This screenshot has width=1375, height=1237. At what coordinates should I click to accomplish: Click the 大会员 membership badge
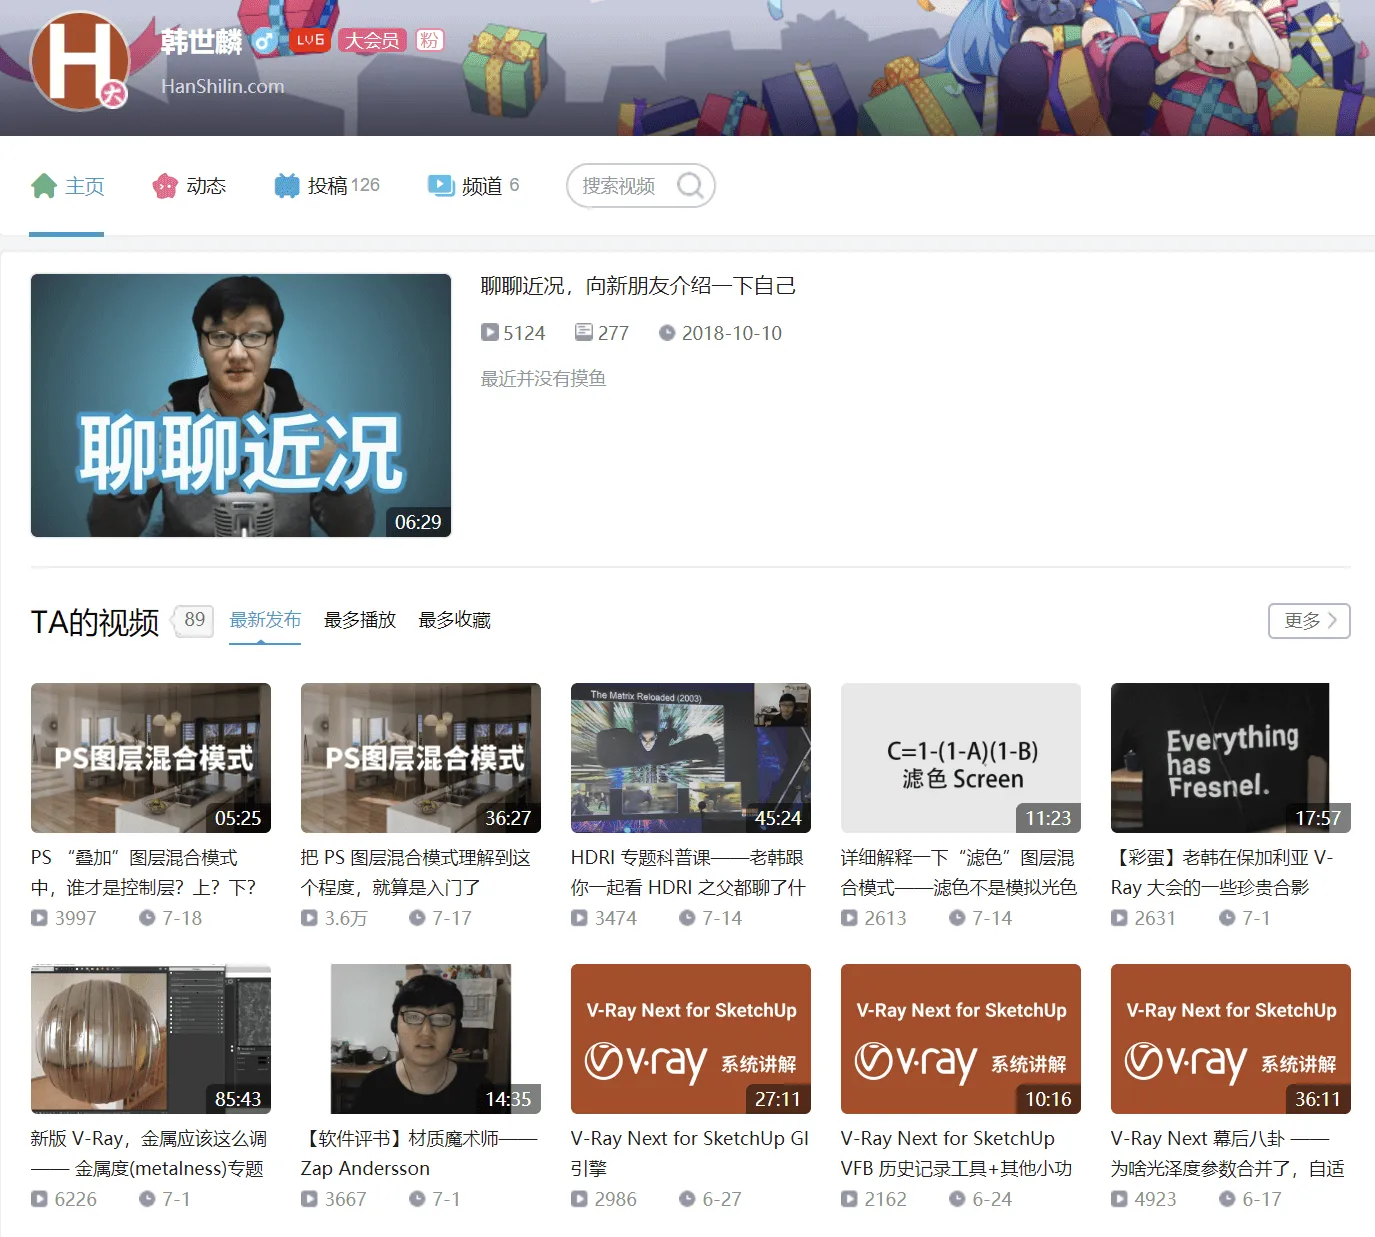pos(372,40)
